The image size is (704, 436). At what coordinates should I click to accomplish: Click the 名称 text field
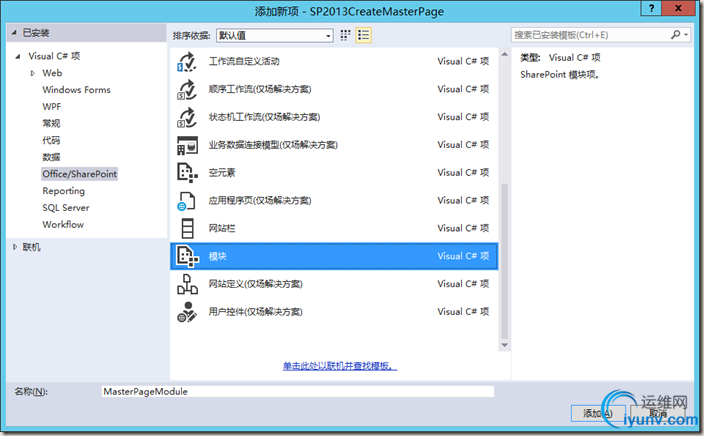coord(298,392)
